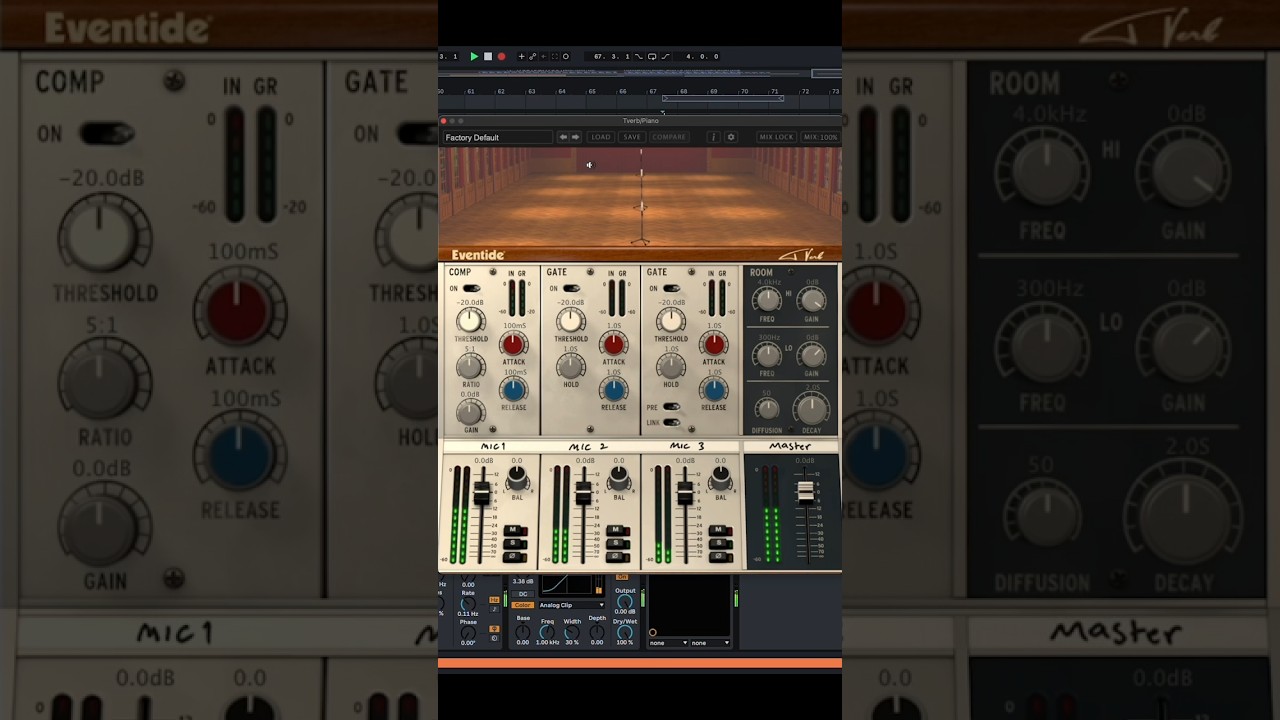Mute Mic 1 with the M button
Viewport: 1280px width, 720px height.
pos(515,530)
